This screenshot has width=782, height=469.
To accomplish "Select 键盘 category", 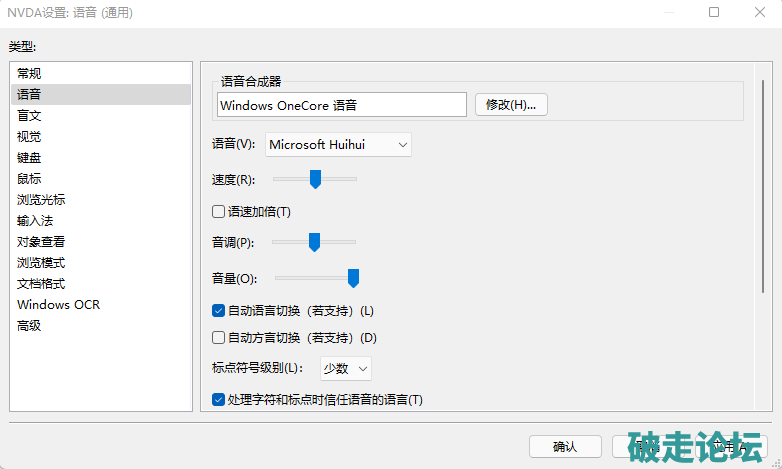I will click(30, 157).
